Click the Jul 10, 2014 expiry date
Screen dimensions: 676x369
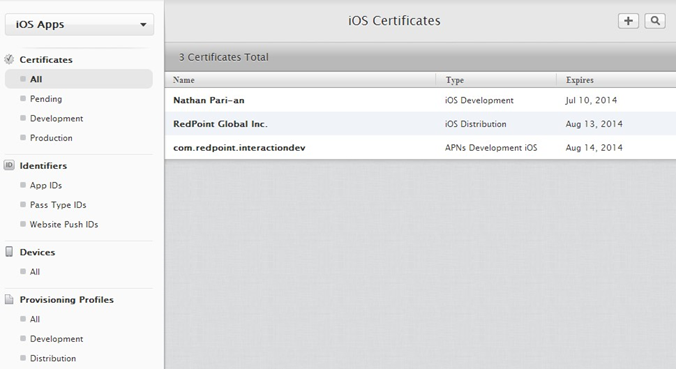(x=591, y=100)
